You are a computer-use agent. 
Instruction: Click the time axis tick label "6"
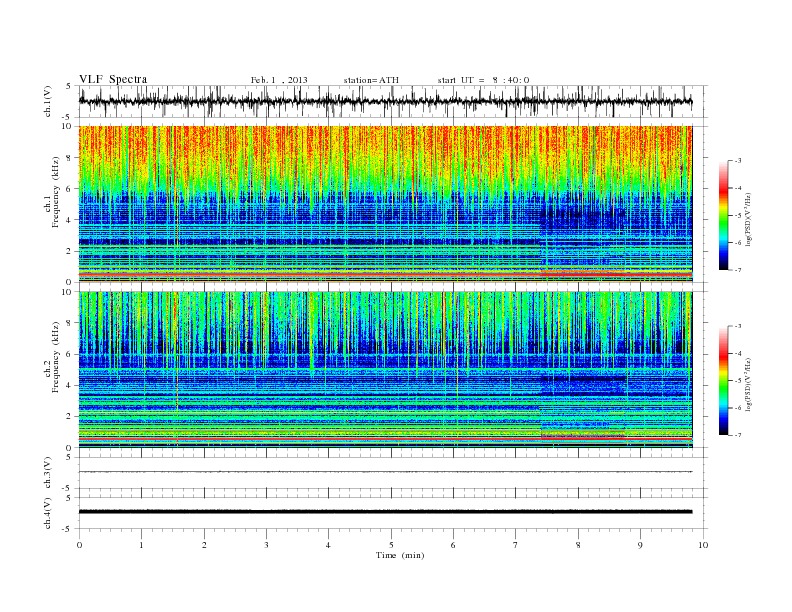tap(453, 545)
